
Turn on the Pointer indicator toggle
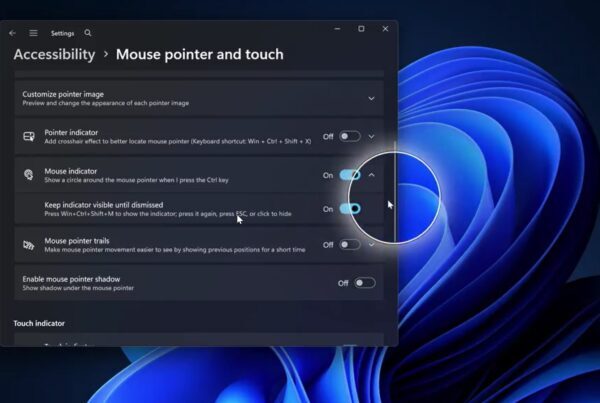tap(350, 136)
